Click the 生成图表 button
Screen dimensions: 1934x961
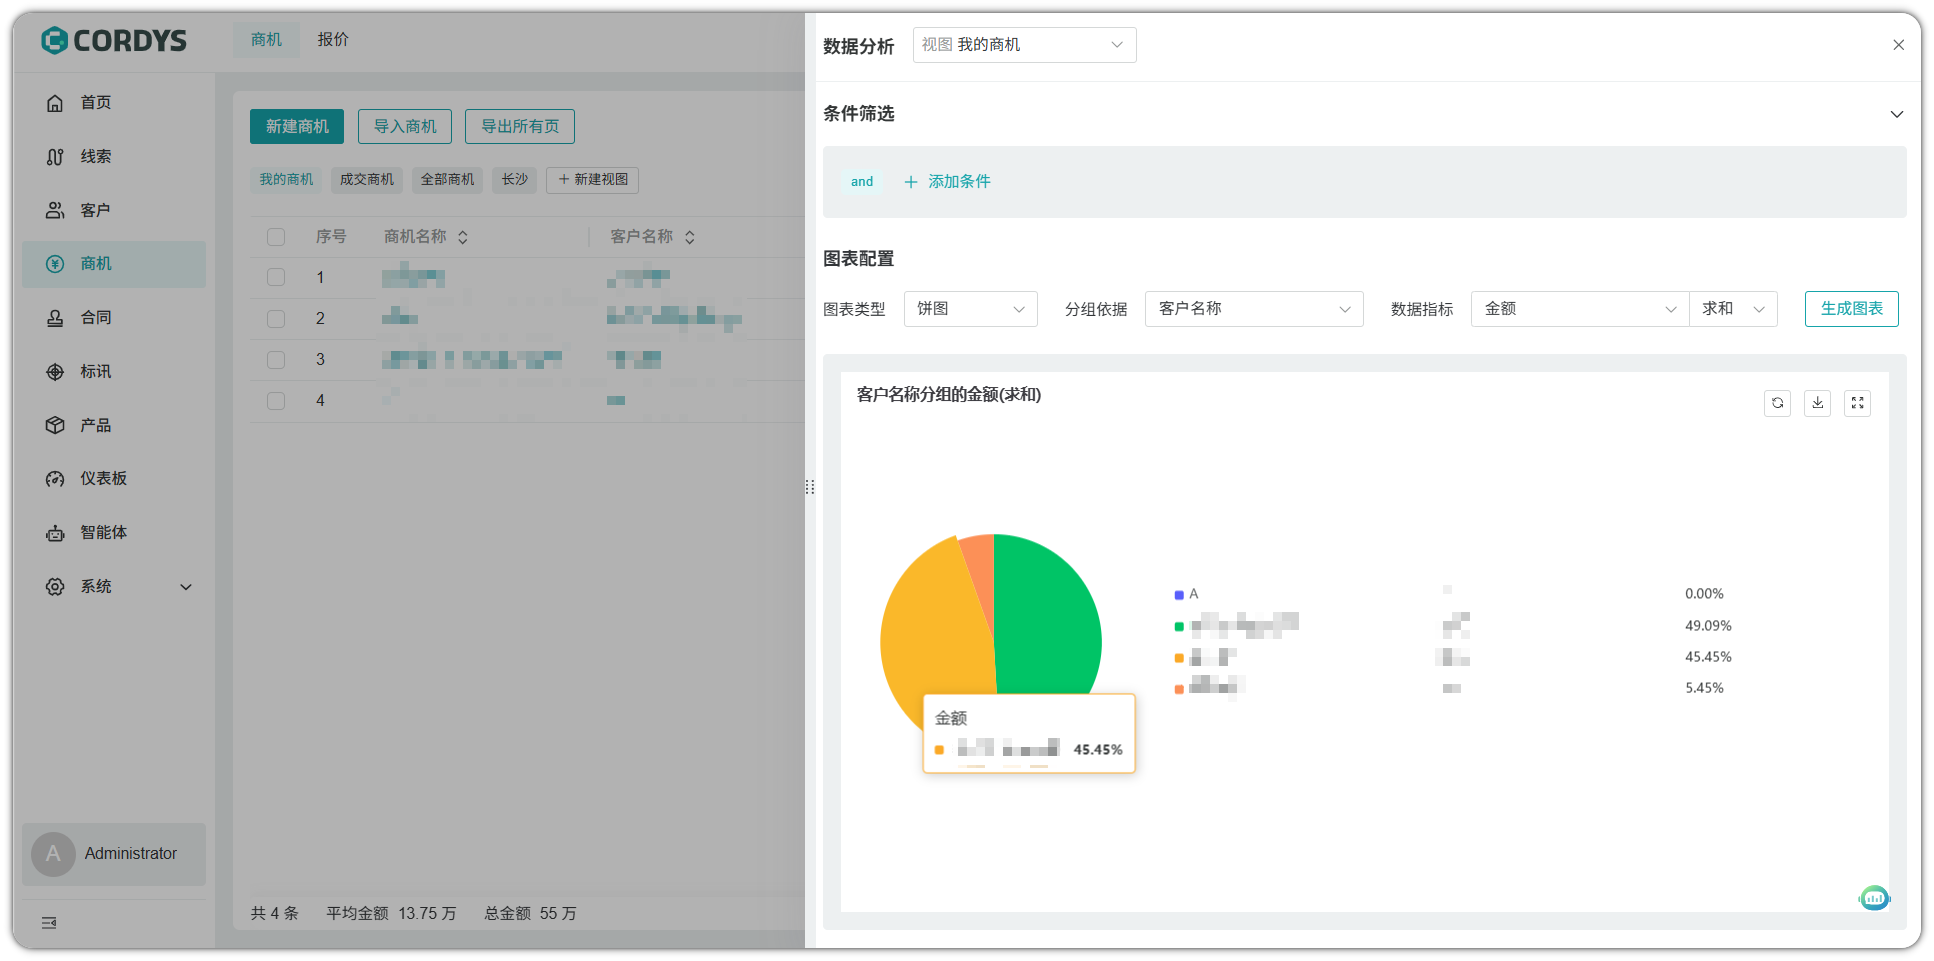coord(1851,309)
